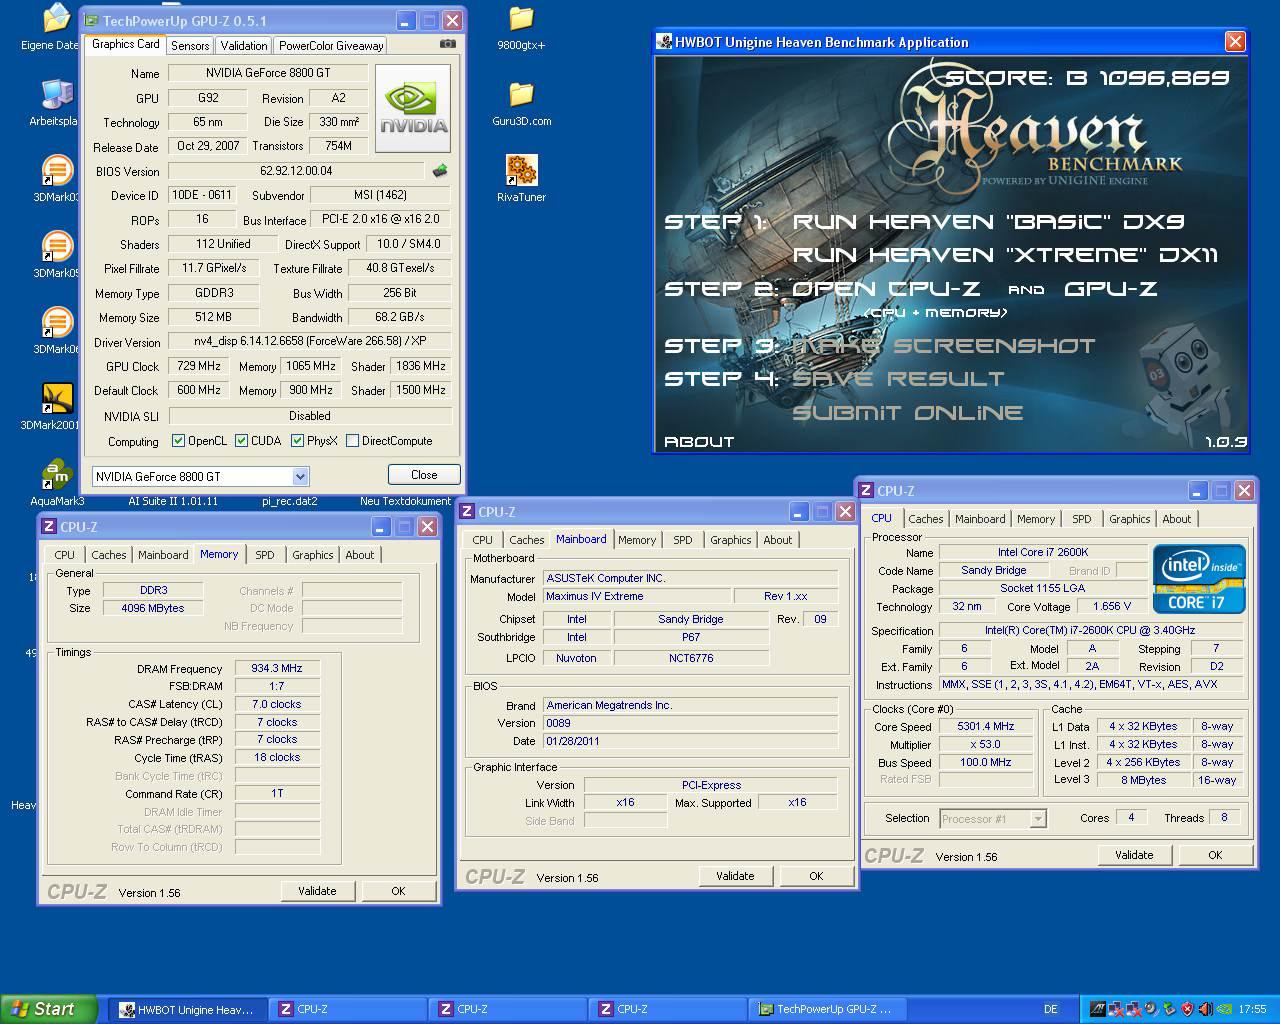Open the NVIDIA GeForce 8800 GT dropdown
This screenshot has width=1280, height=1024.
pyautogui.click(x=300, y=477)
